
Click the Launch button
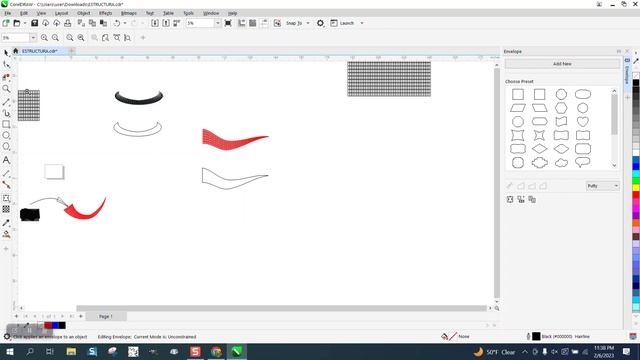pyautogui.click(x=342, y=23)
